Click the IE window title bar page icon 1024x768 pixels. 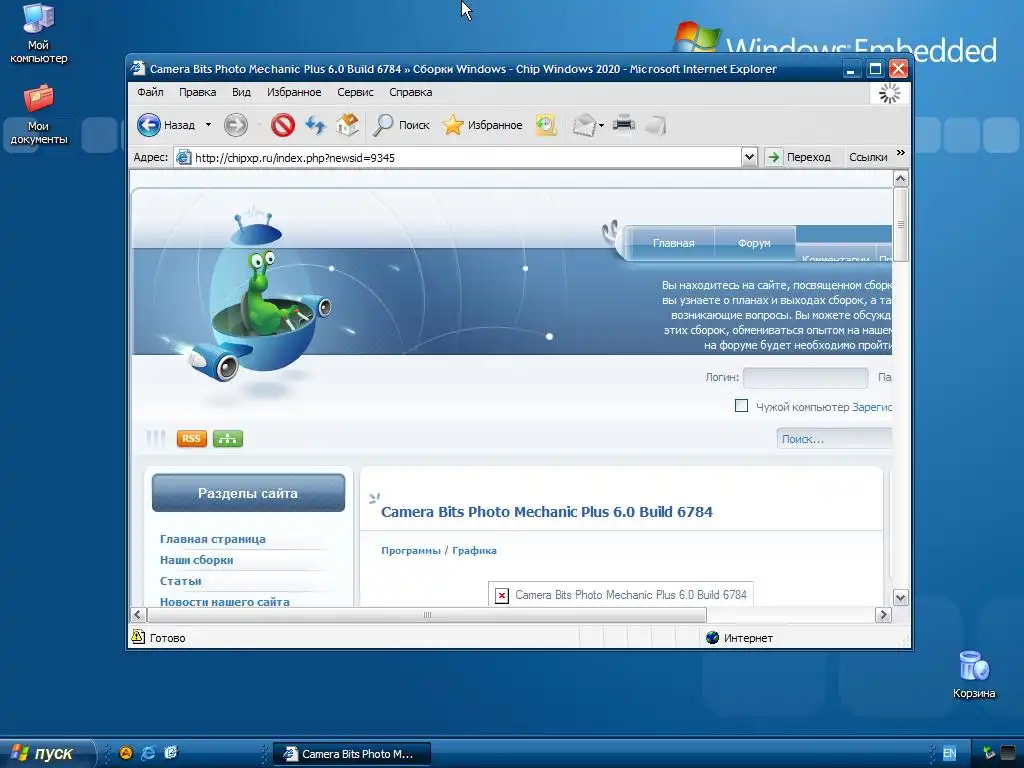click(x=138, y=68)
